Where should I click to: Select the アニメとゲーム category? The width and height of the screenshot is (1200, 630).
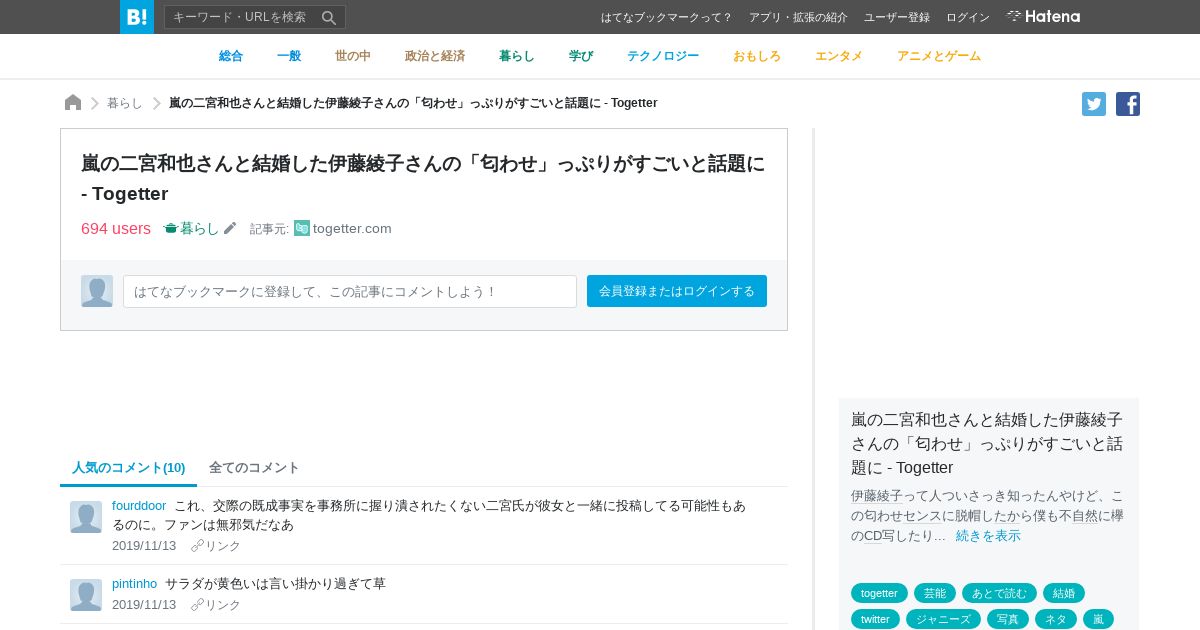coord(939,56)
